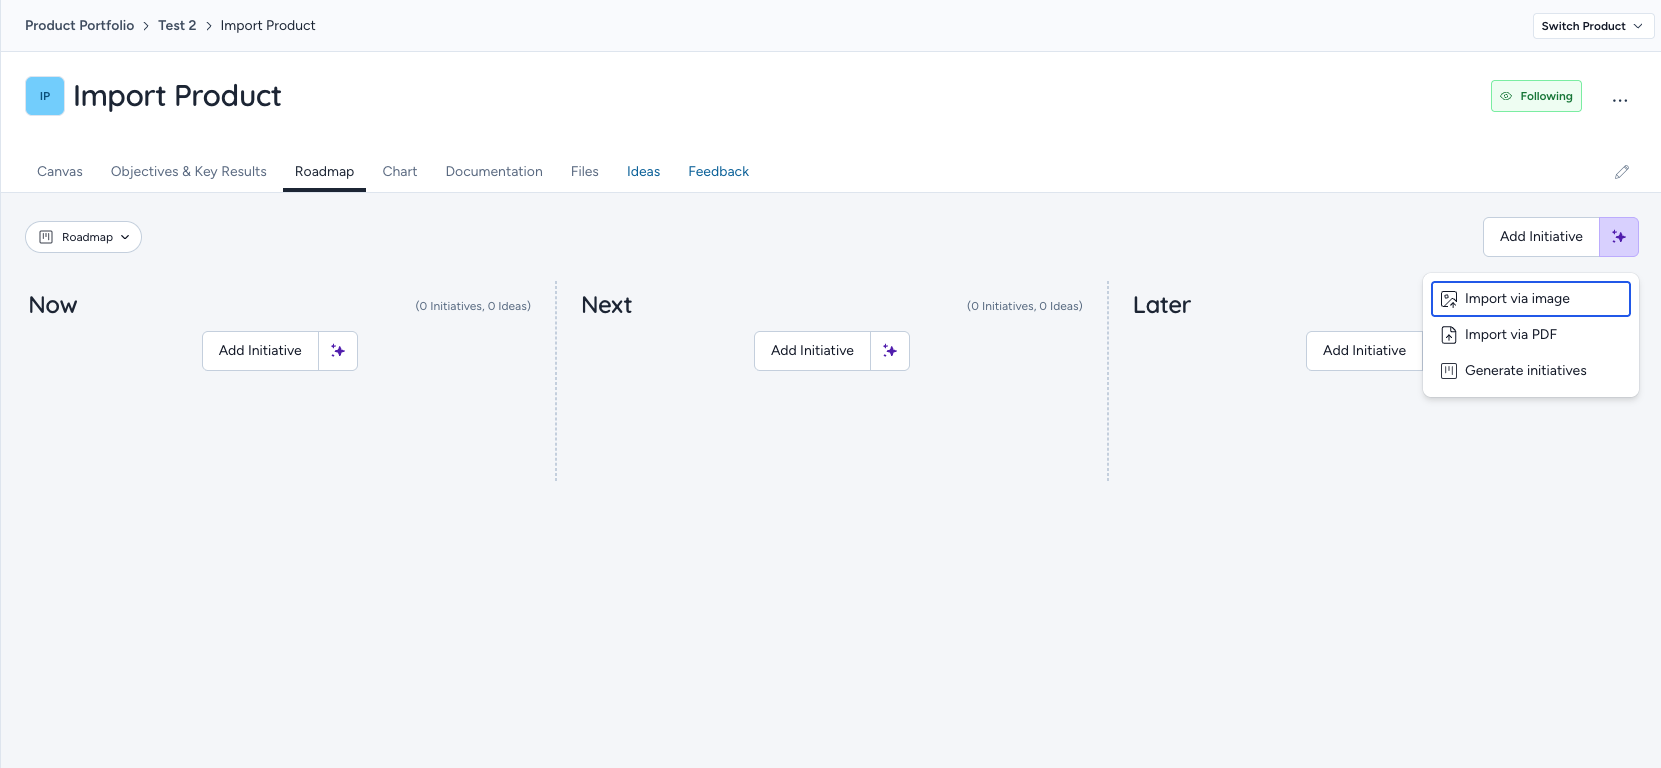This screenshot has width=1661, height=768.
Task: Click the pencil edit icon near tabs
Action: pos(1622,172)
